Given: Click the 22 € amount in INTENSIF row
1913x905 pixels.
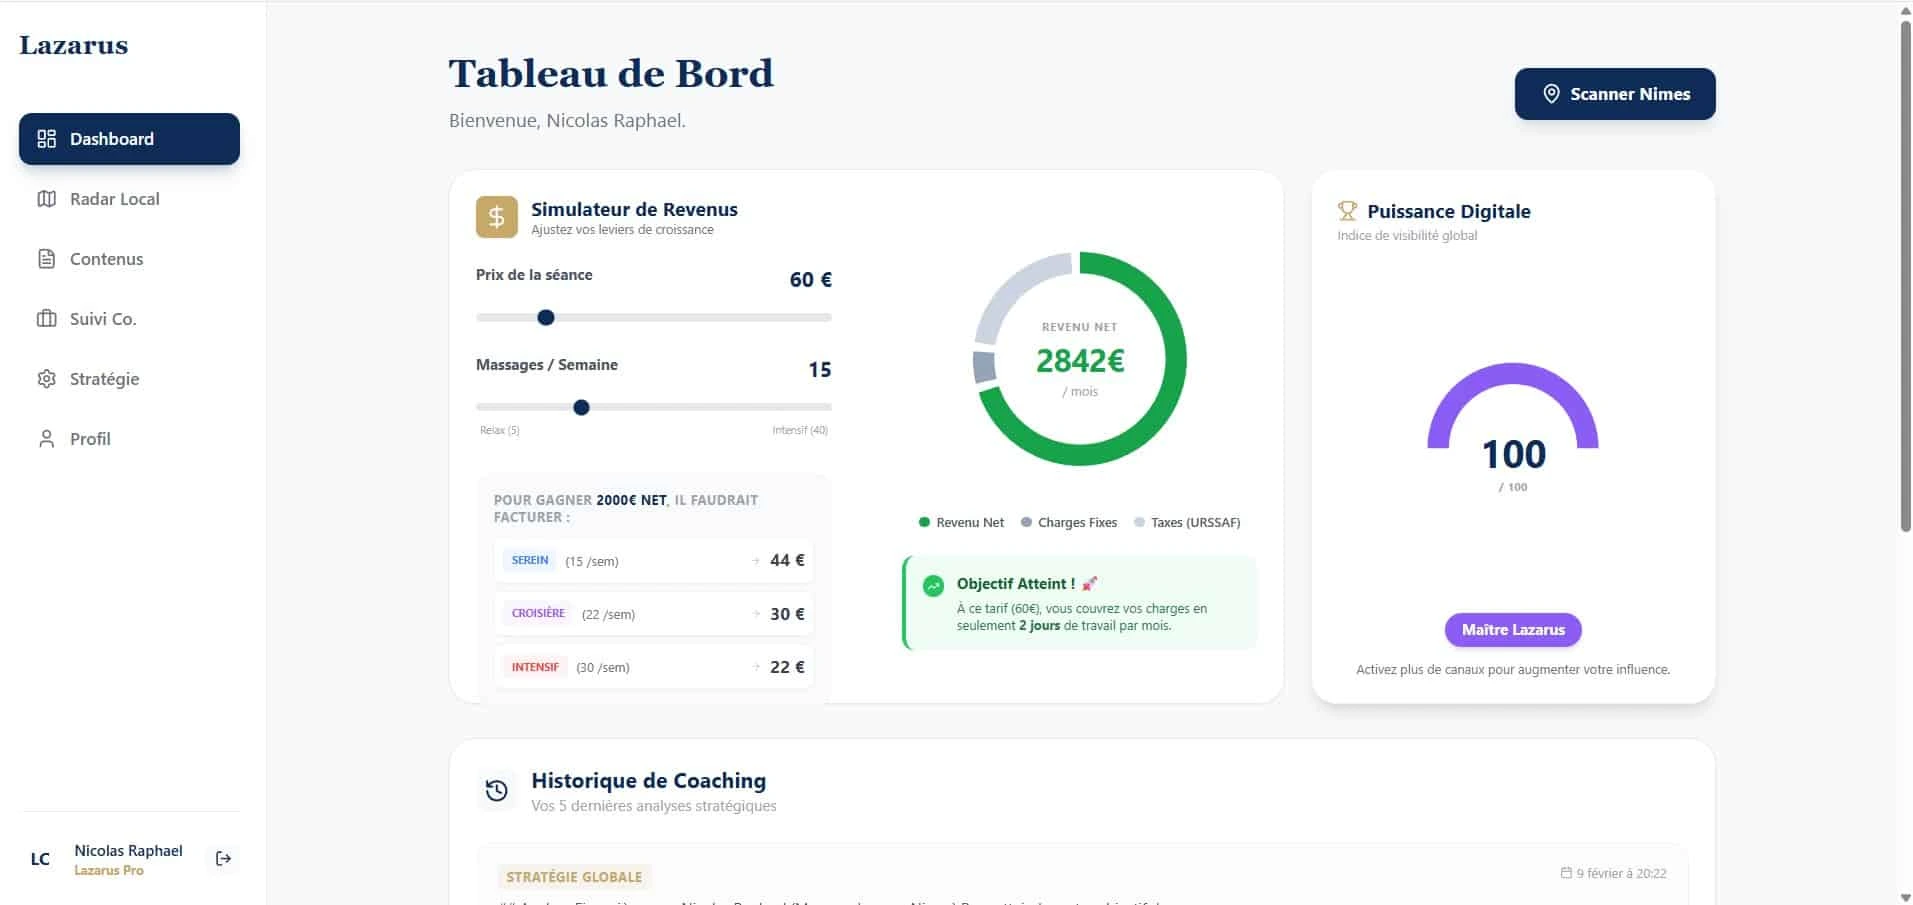Looking at the screenshot, I should point(787,667).
